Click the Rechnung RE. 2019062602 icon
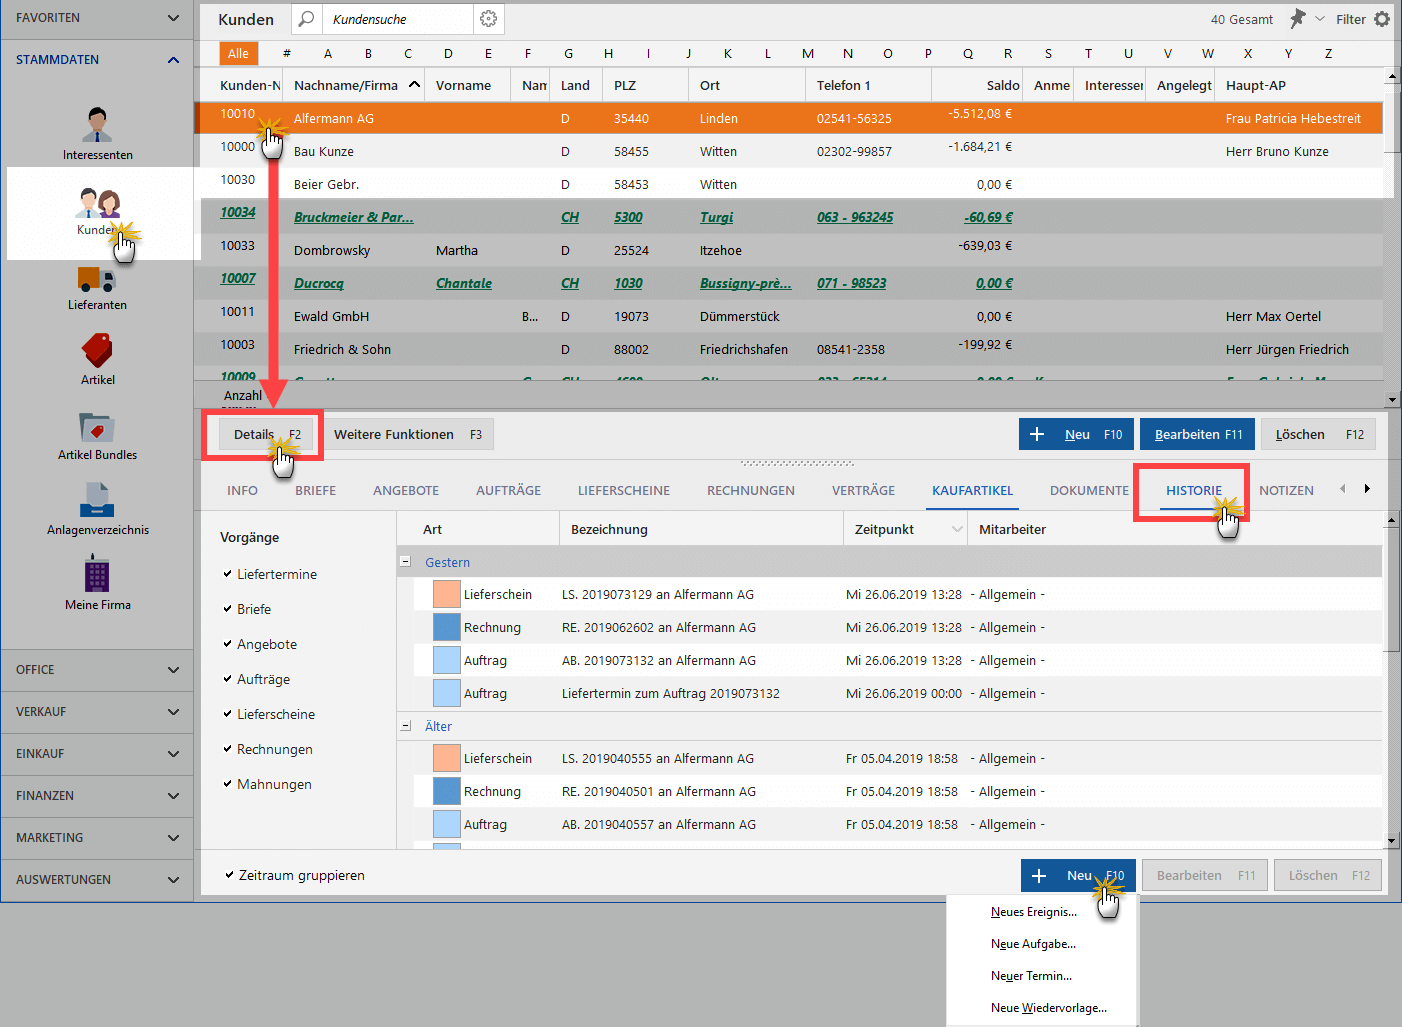Viewport: 1402px width, 1027px height. point(446,627)
